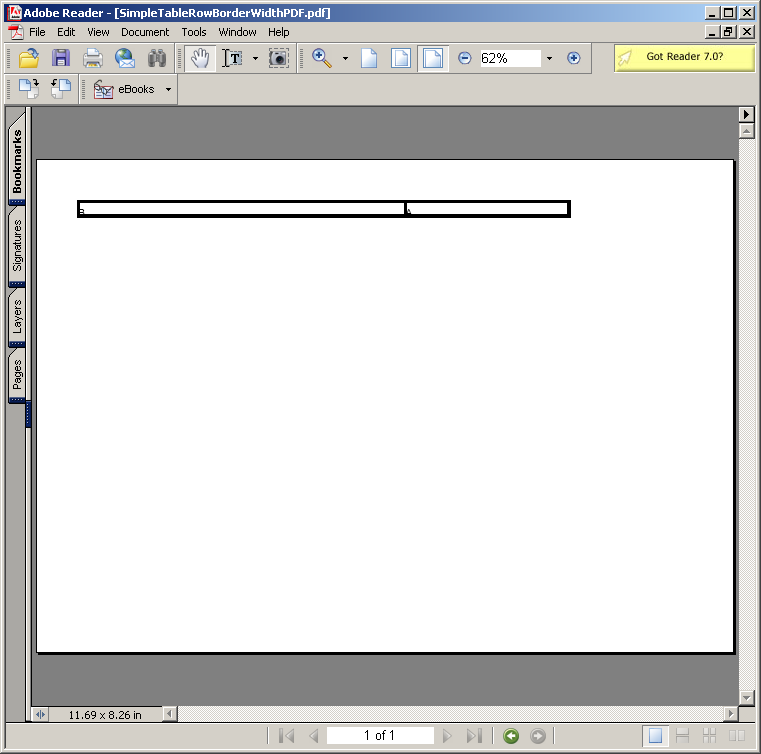Open document pane options arrow at top right

(x=746, y=115)
